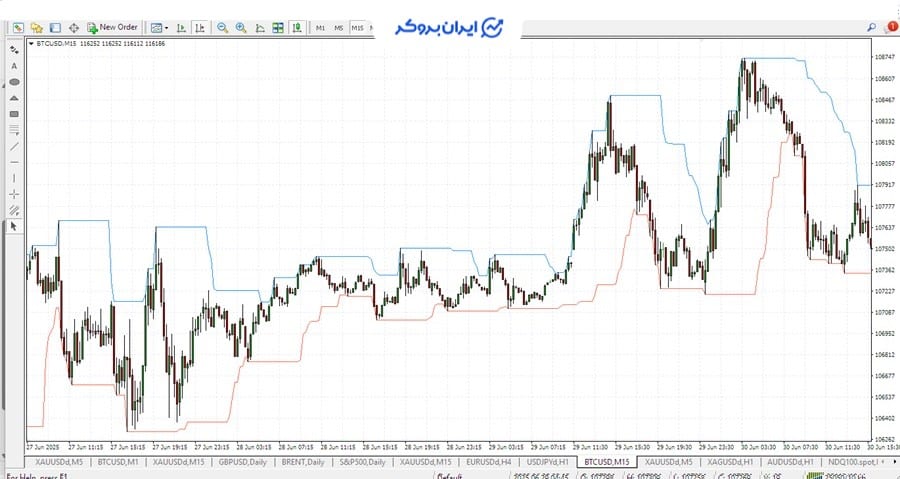The image size is (900, 479).
Task: Select the ellipse drawing tool
Action: point(14,82)
